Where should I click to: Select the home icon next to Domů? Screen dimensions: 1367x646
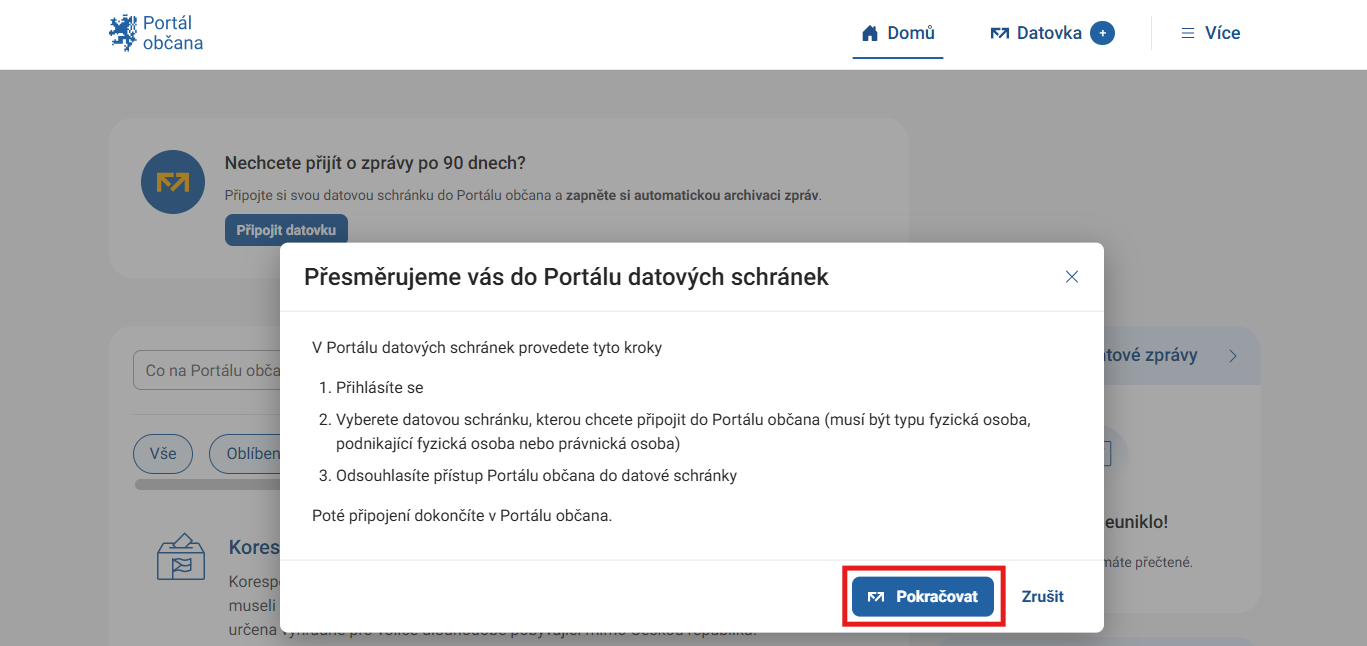click(870, 32)
